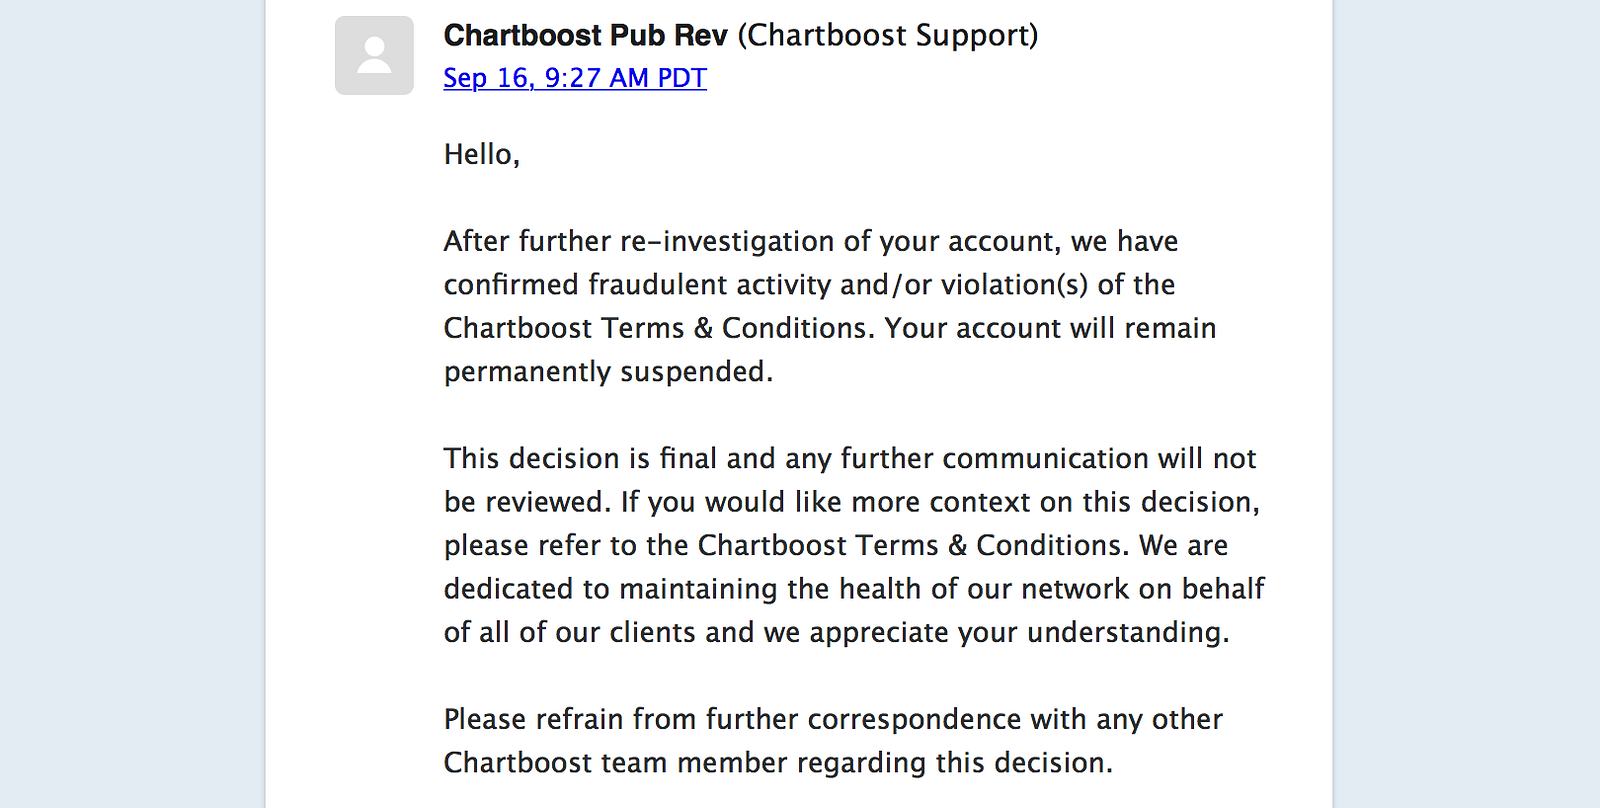Click the words 'Your account will remain'
1600x808 pixels.
pos(1050,328)
